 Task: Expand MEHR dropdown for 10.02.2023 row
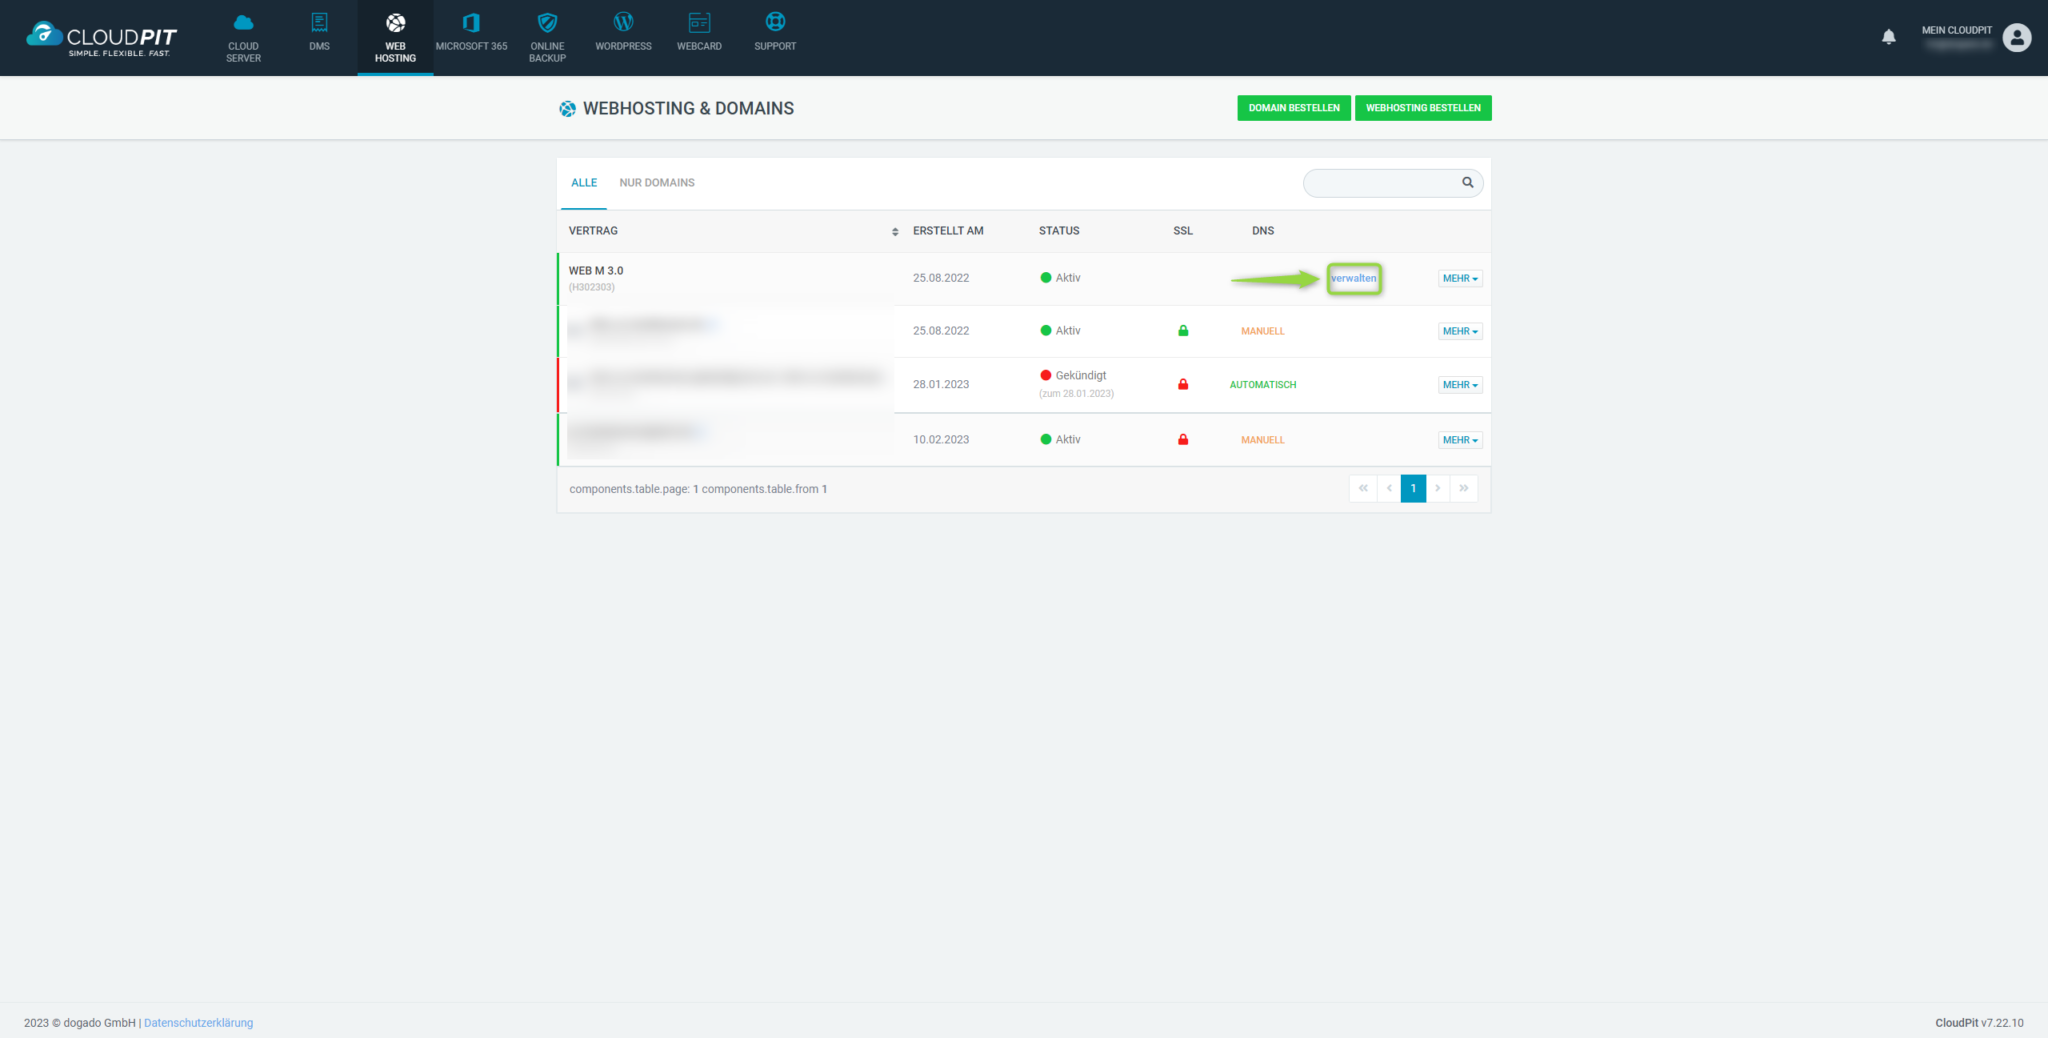[x=1459, y=440]
